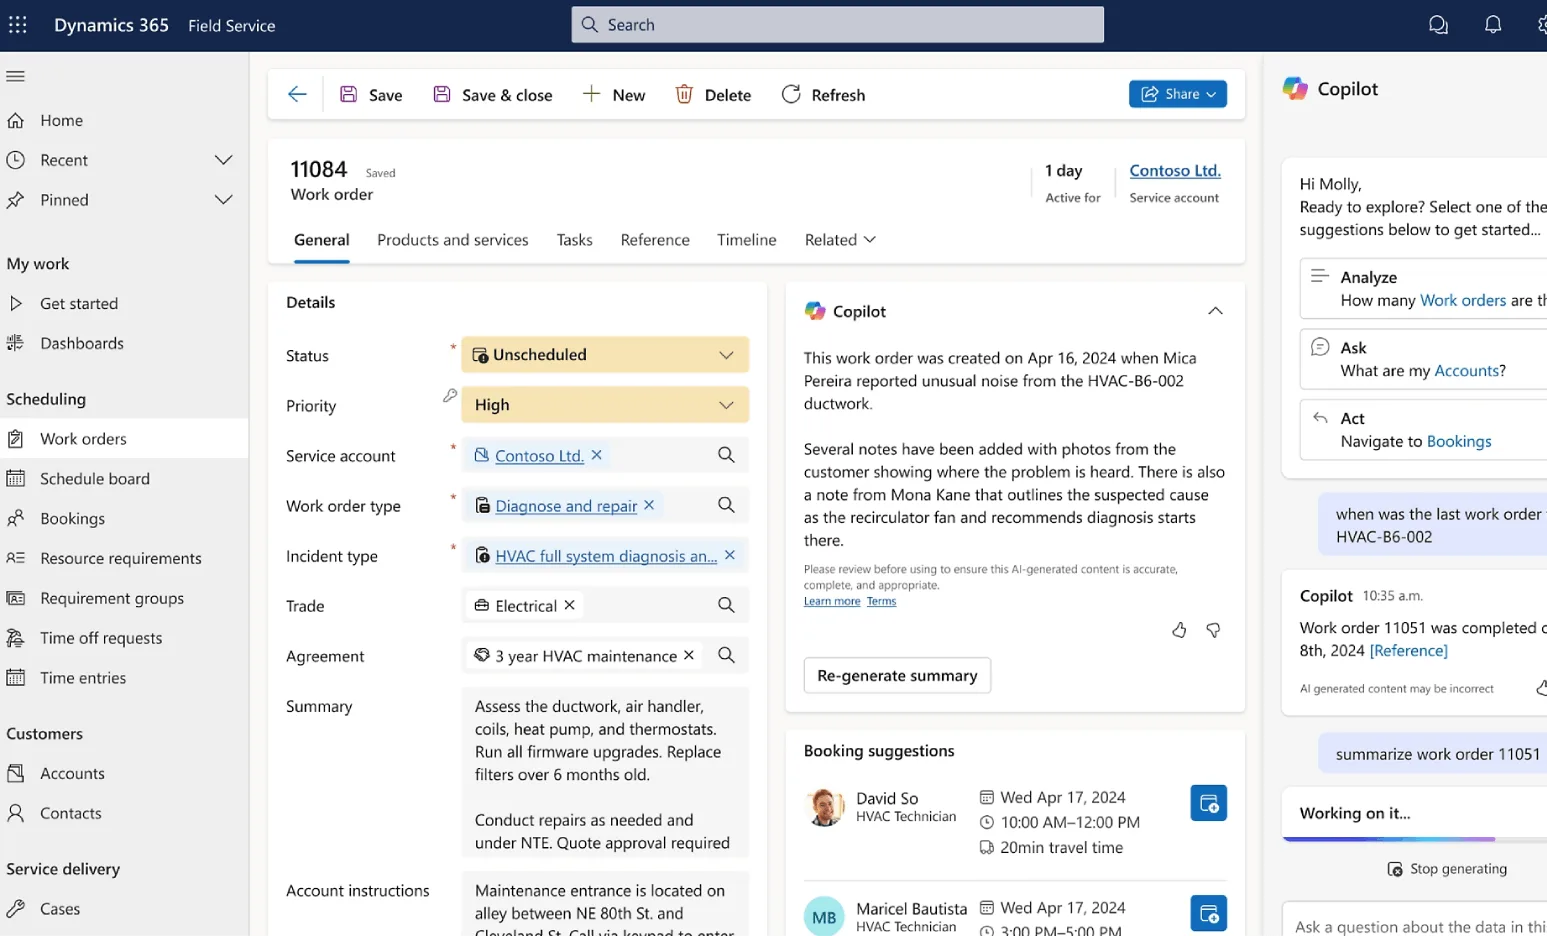The width and height of the screenshot is (1547, 936).
Task: Expand the Pinned section
Action: pyautogui.click(x=223, y=200)
